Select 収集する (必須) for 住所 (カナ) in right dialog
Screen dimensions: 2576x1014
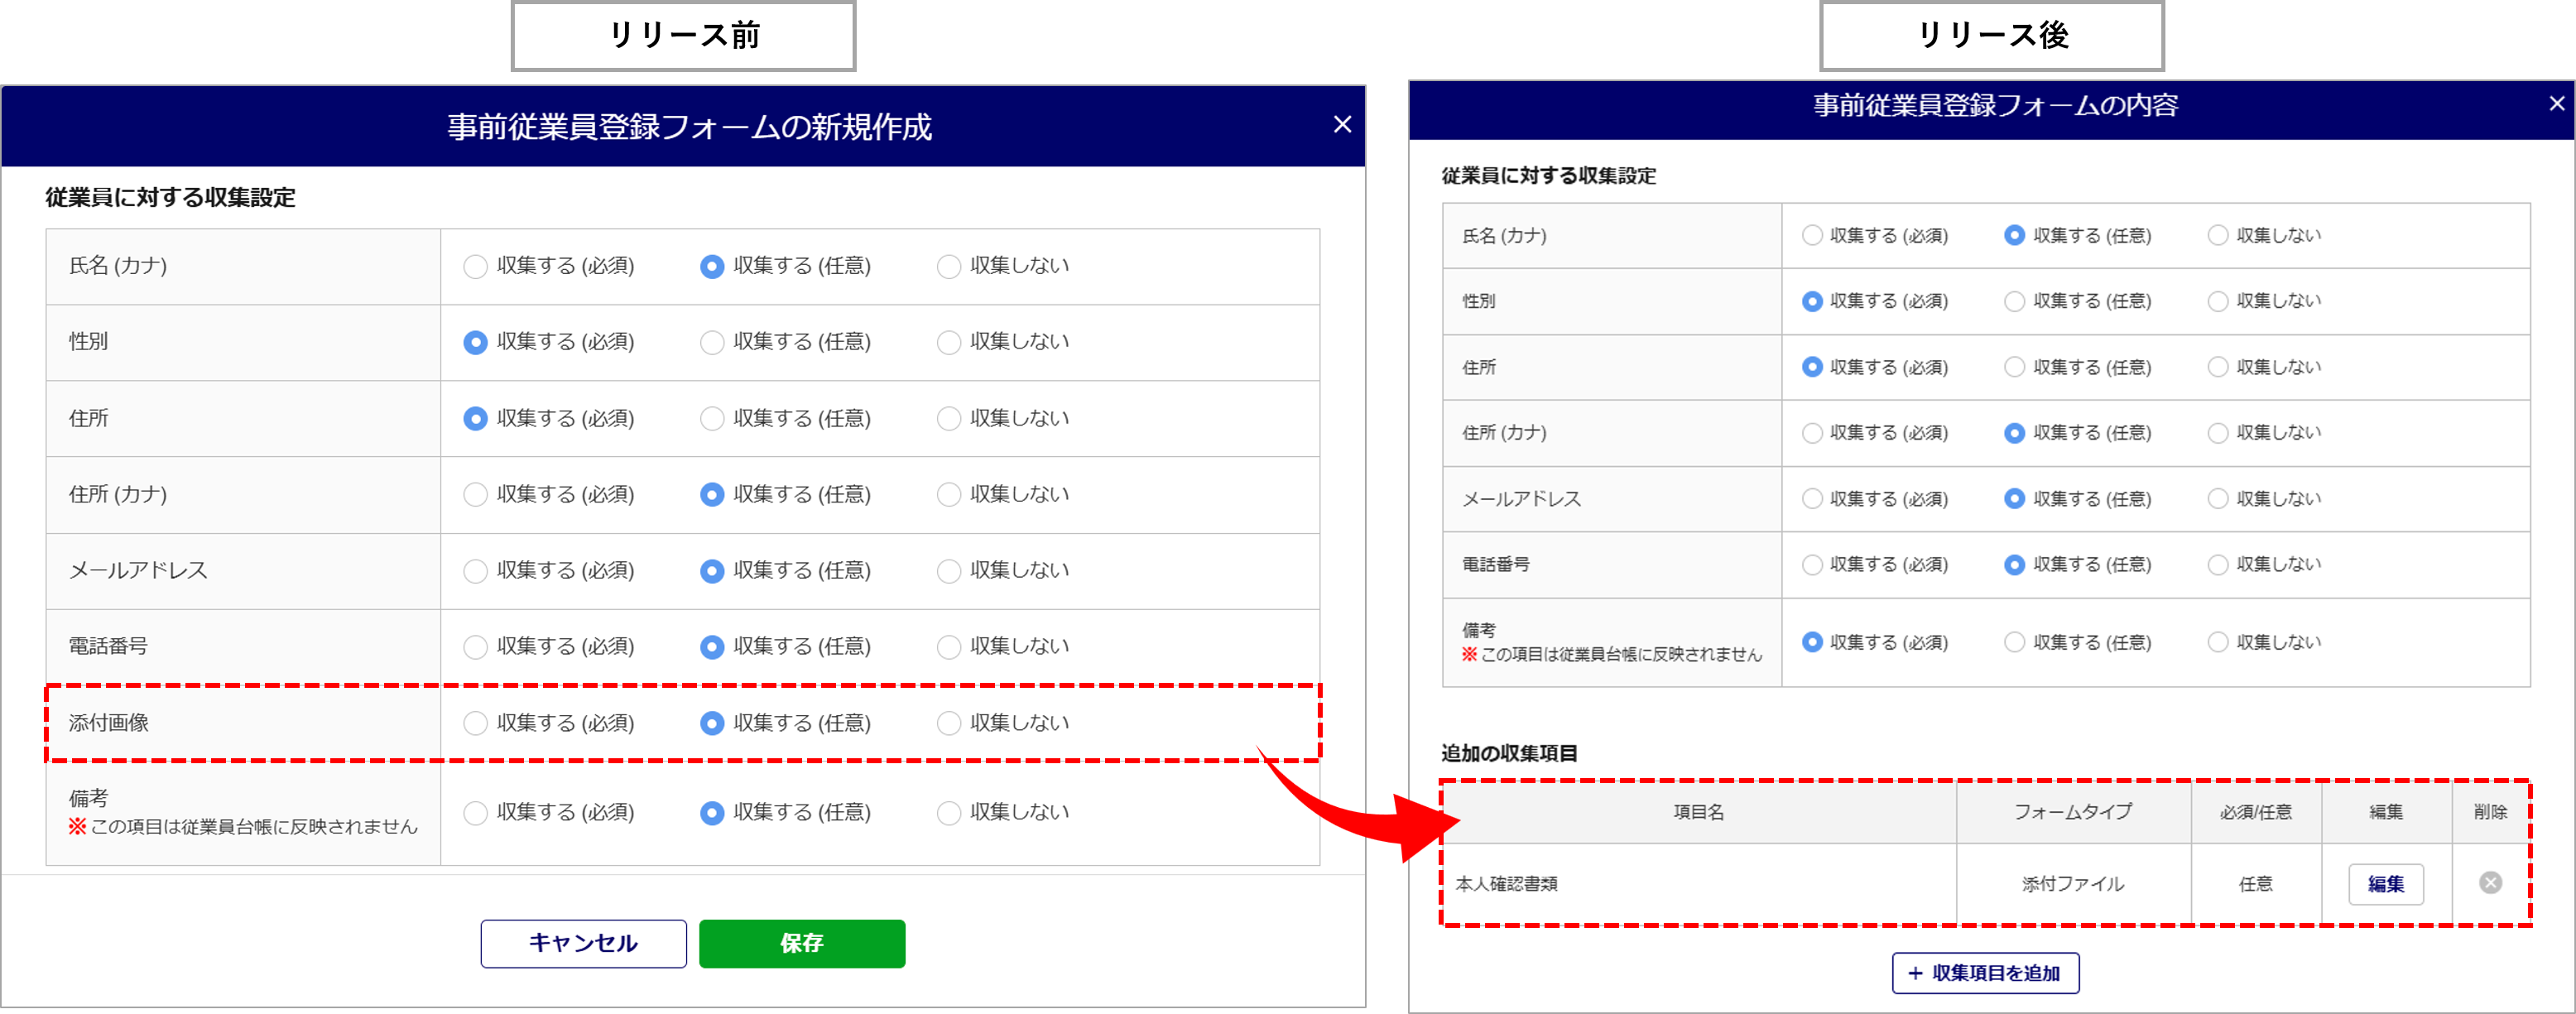1811,433
